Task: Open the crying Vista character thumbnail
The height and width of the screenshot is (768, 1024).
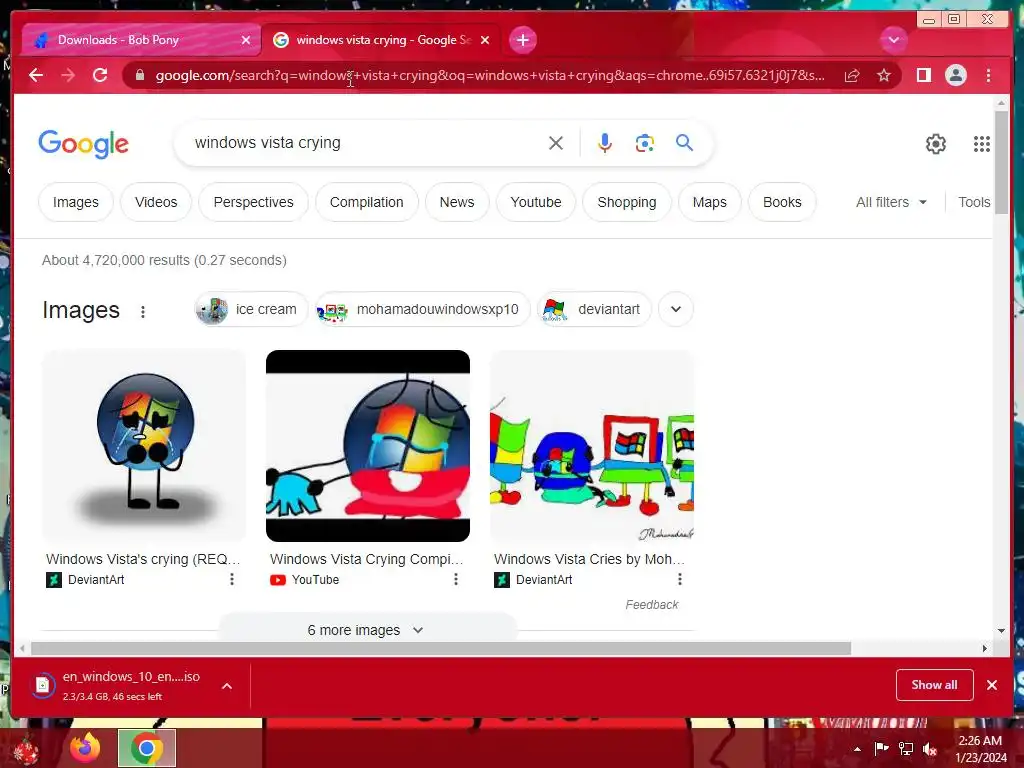Action: 144,446
